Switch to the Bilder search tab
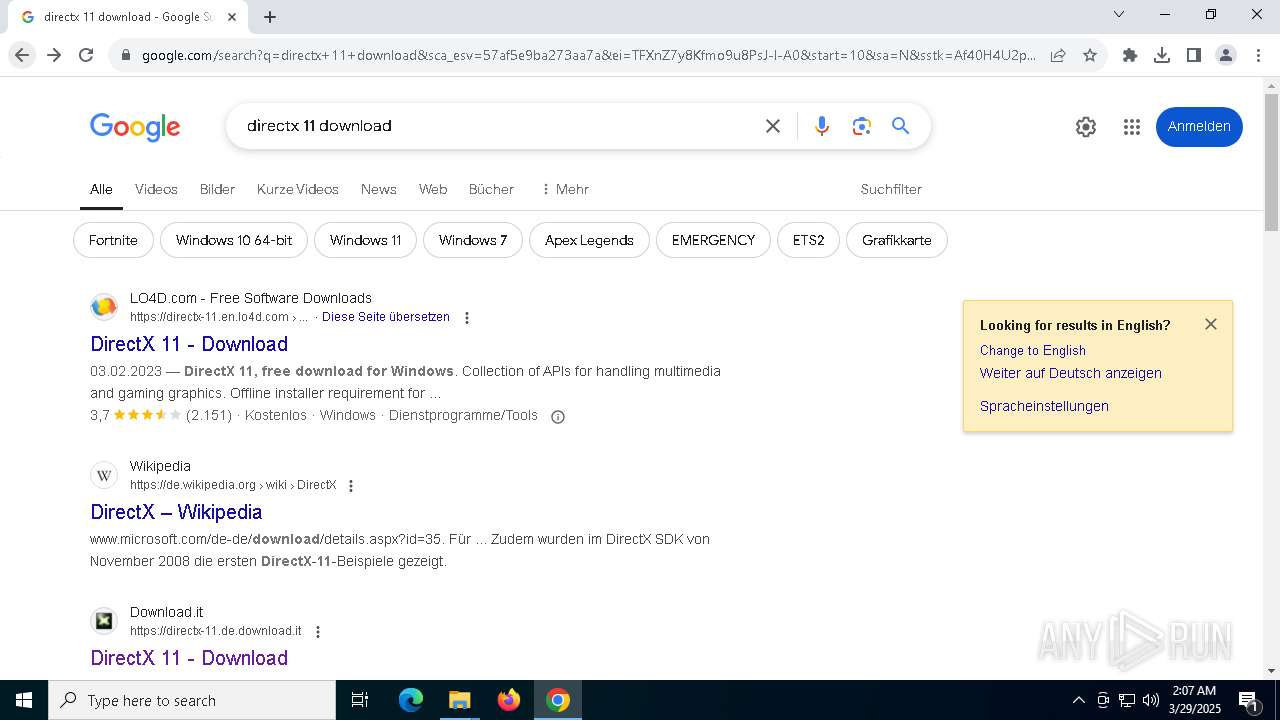 click(x=217, y=189)
